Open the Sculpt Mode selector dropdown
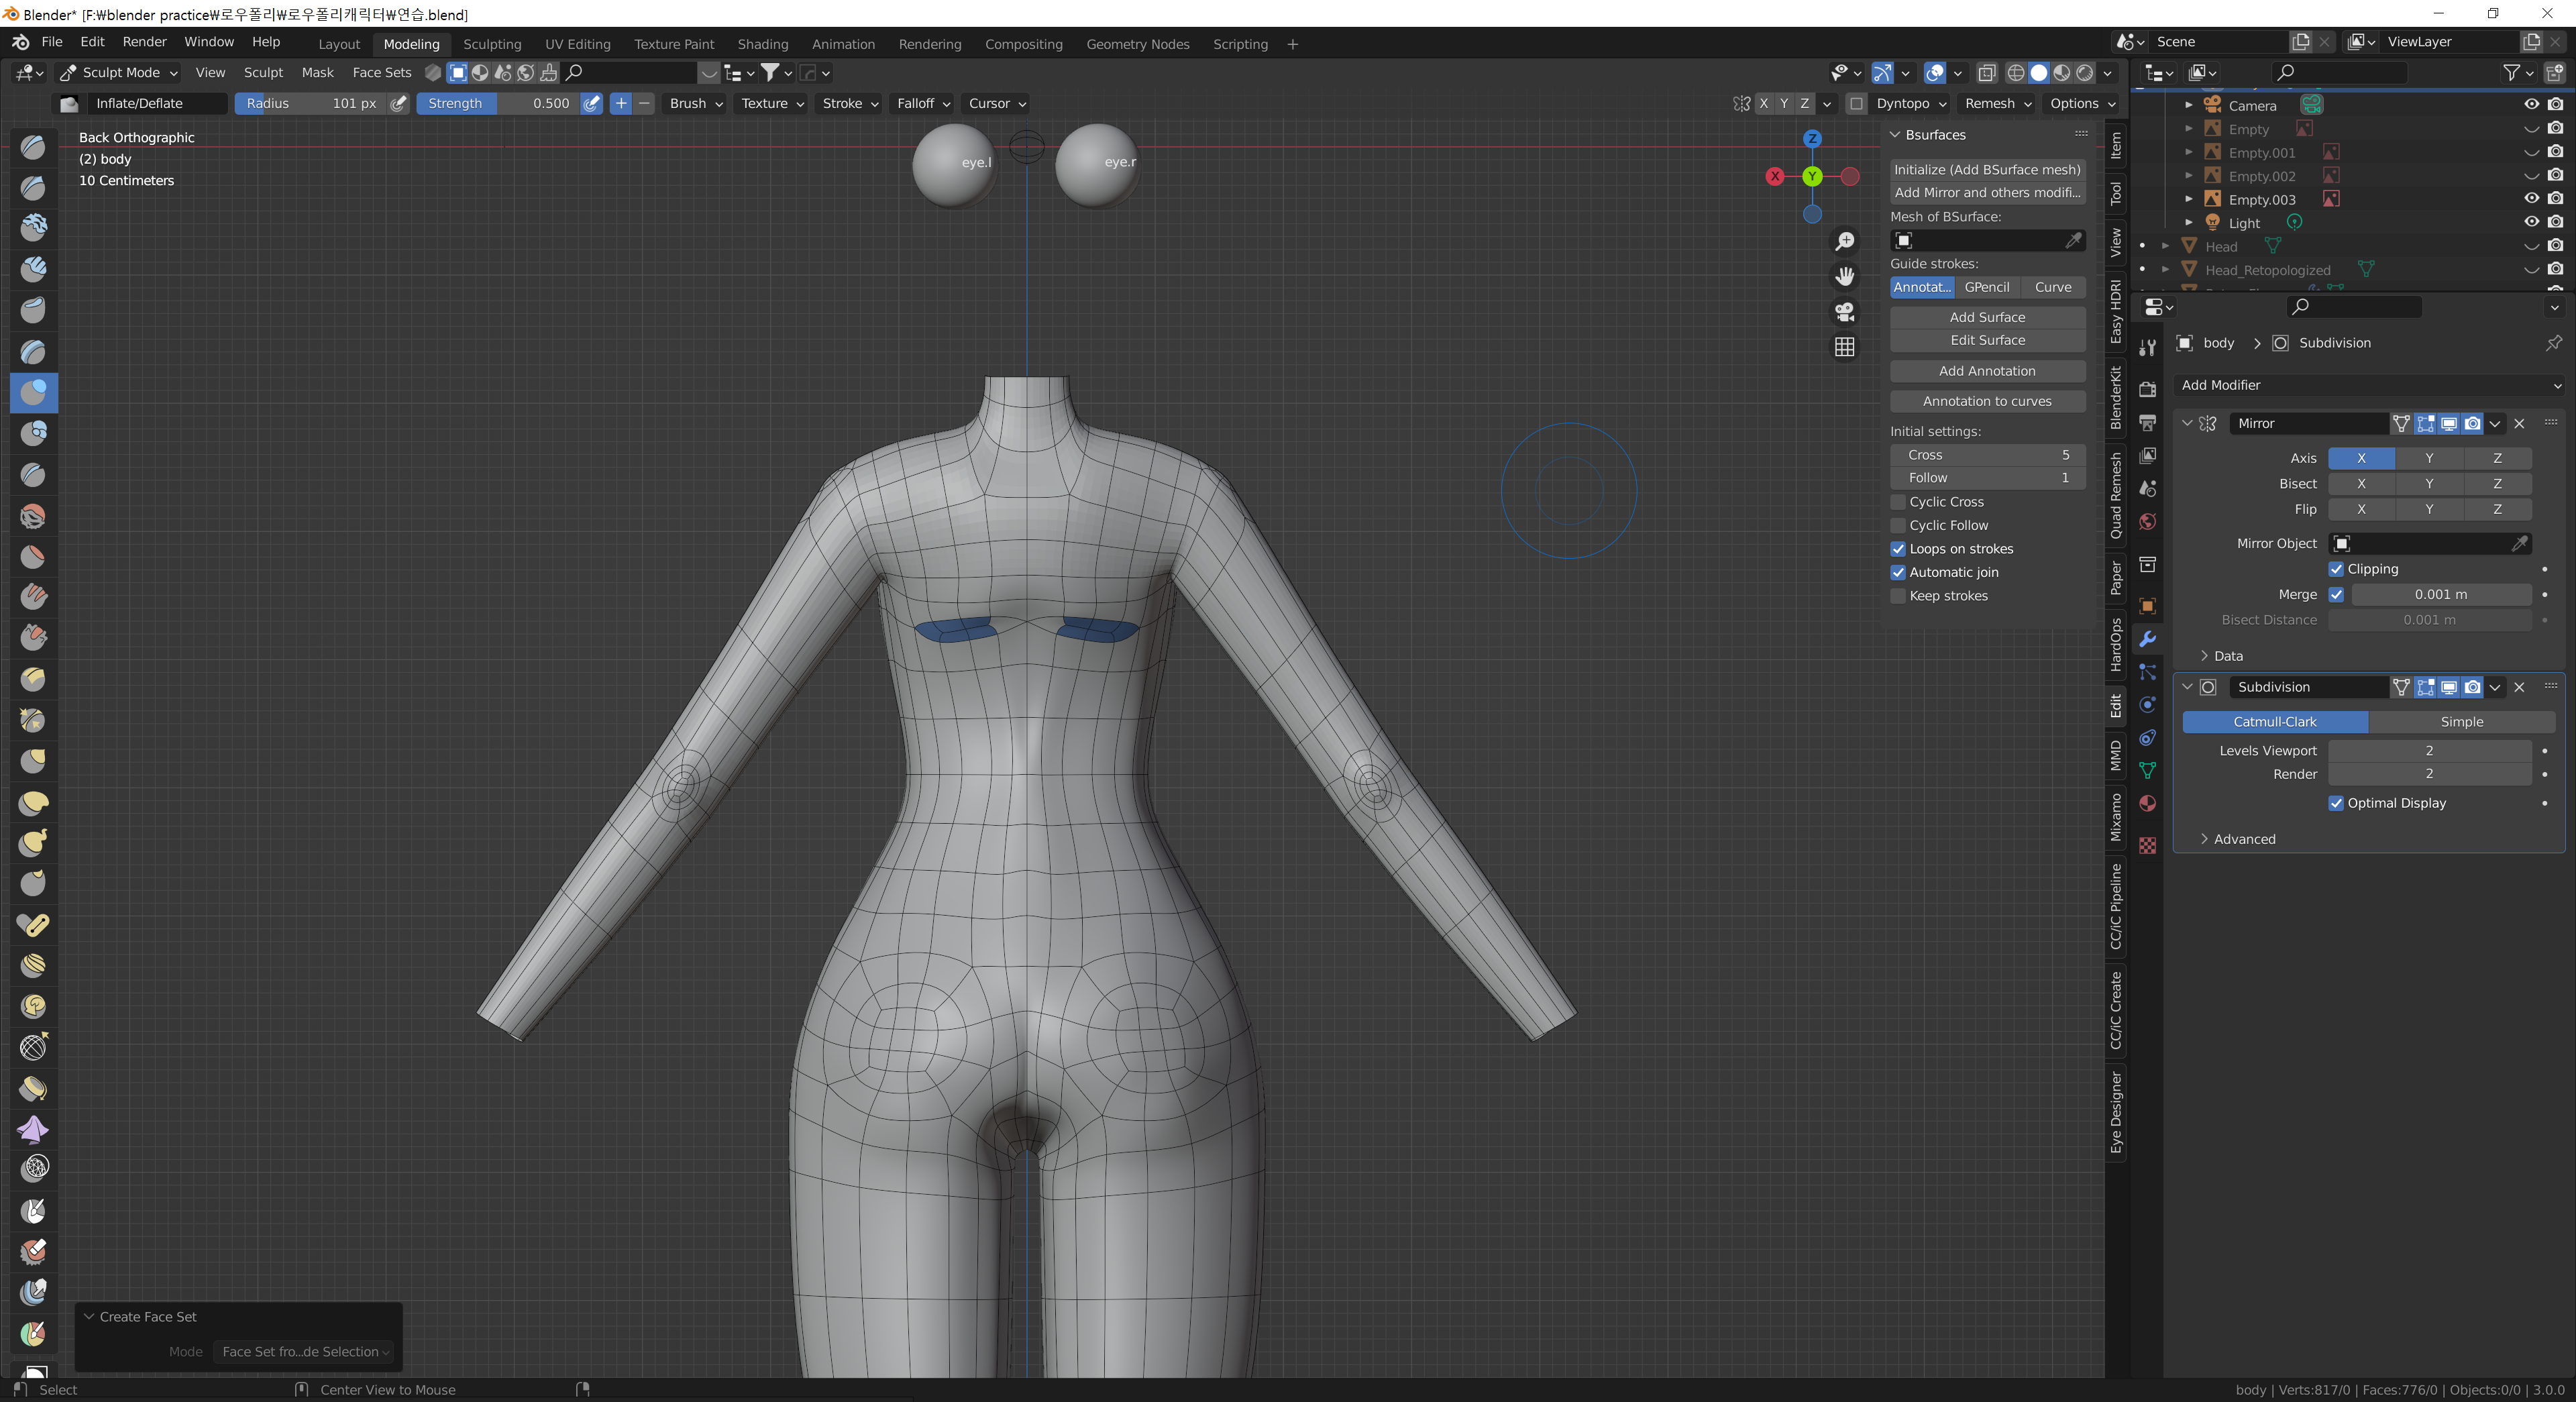This screenshot has width=2576, height=1402. 119,72
